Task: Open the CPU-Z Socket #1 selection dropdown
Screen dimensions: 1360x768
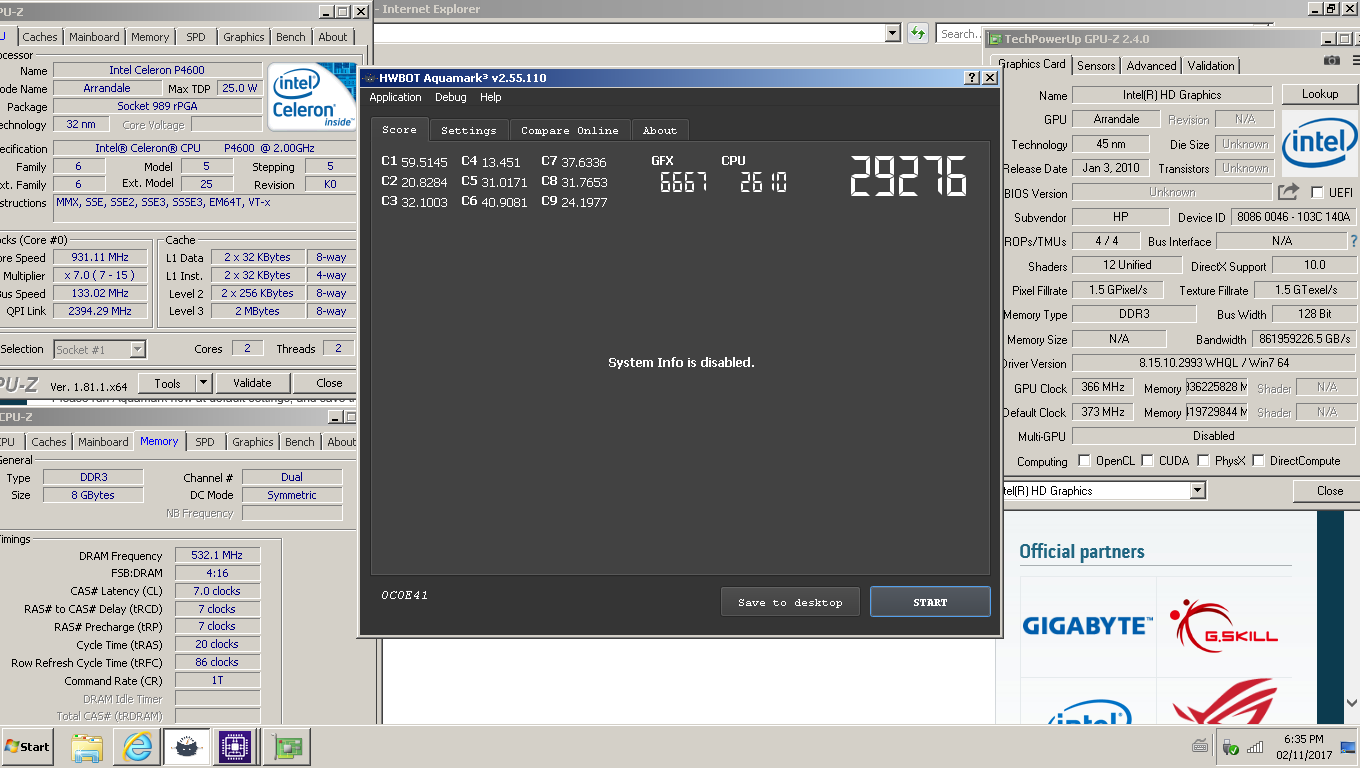Action: click(x=138, y=349)
